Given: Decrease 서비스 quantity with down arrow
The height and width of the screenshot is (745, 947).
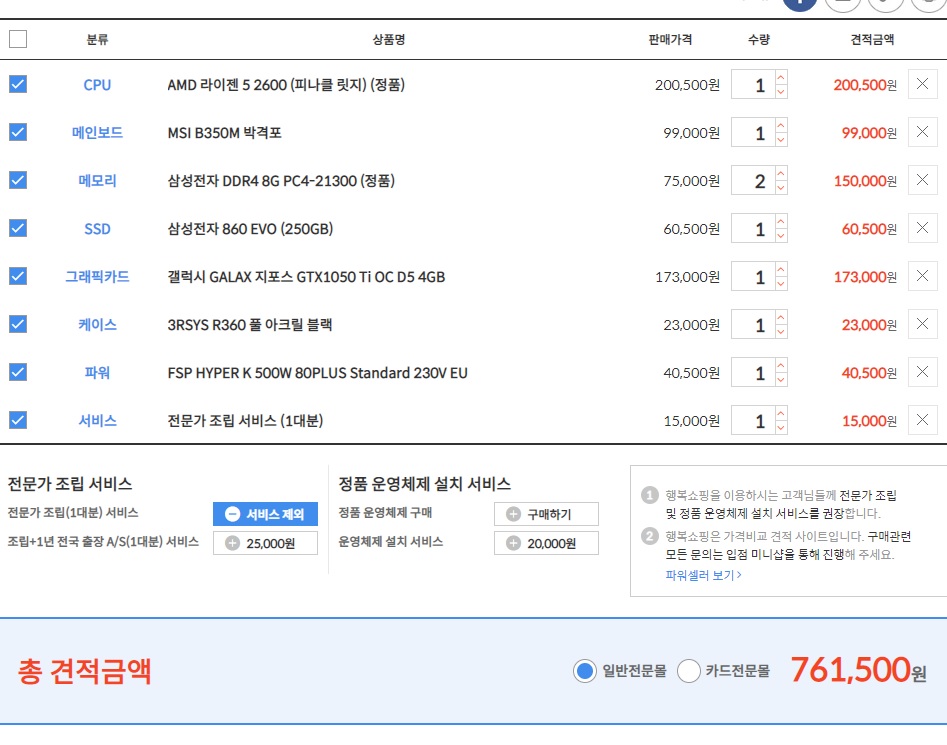Looking at the screenshot, I should coord(781,427).
